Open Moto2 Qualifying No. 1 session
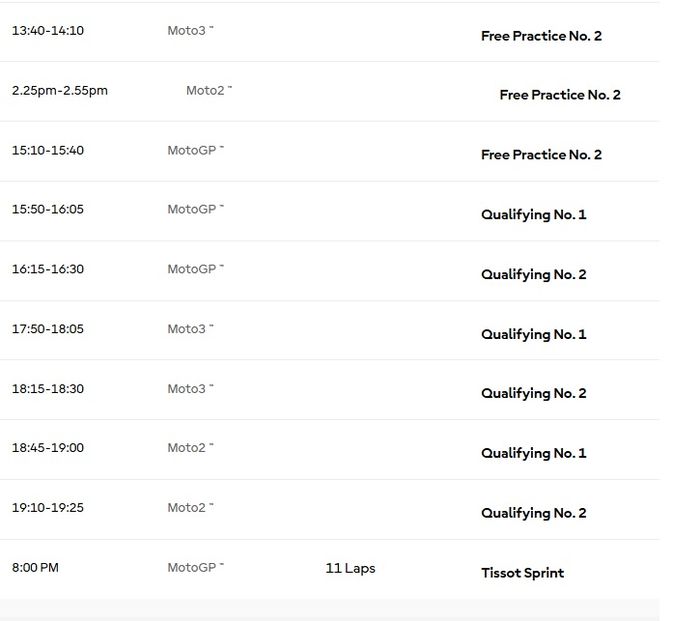Viewport: 700px width, 621px height. 533,454
